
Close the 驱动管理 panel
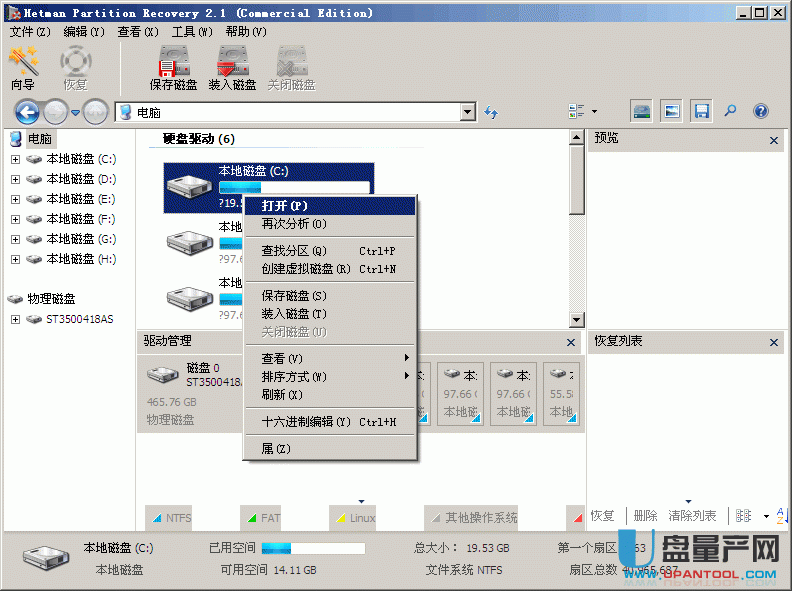[571, 342]
